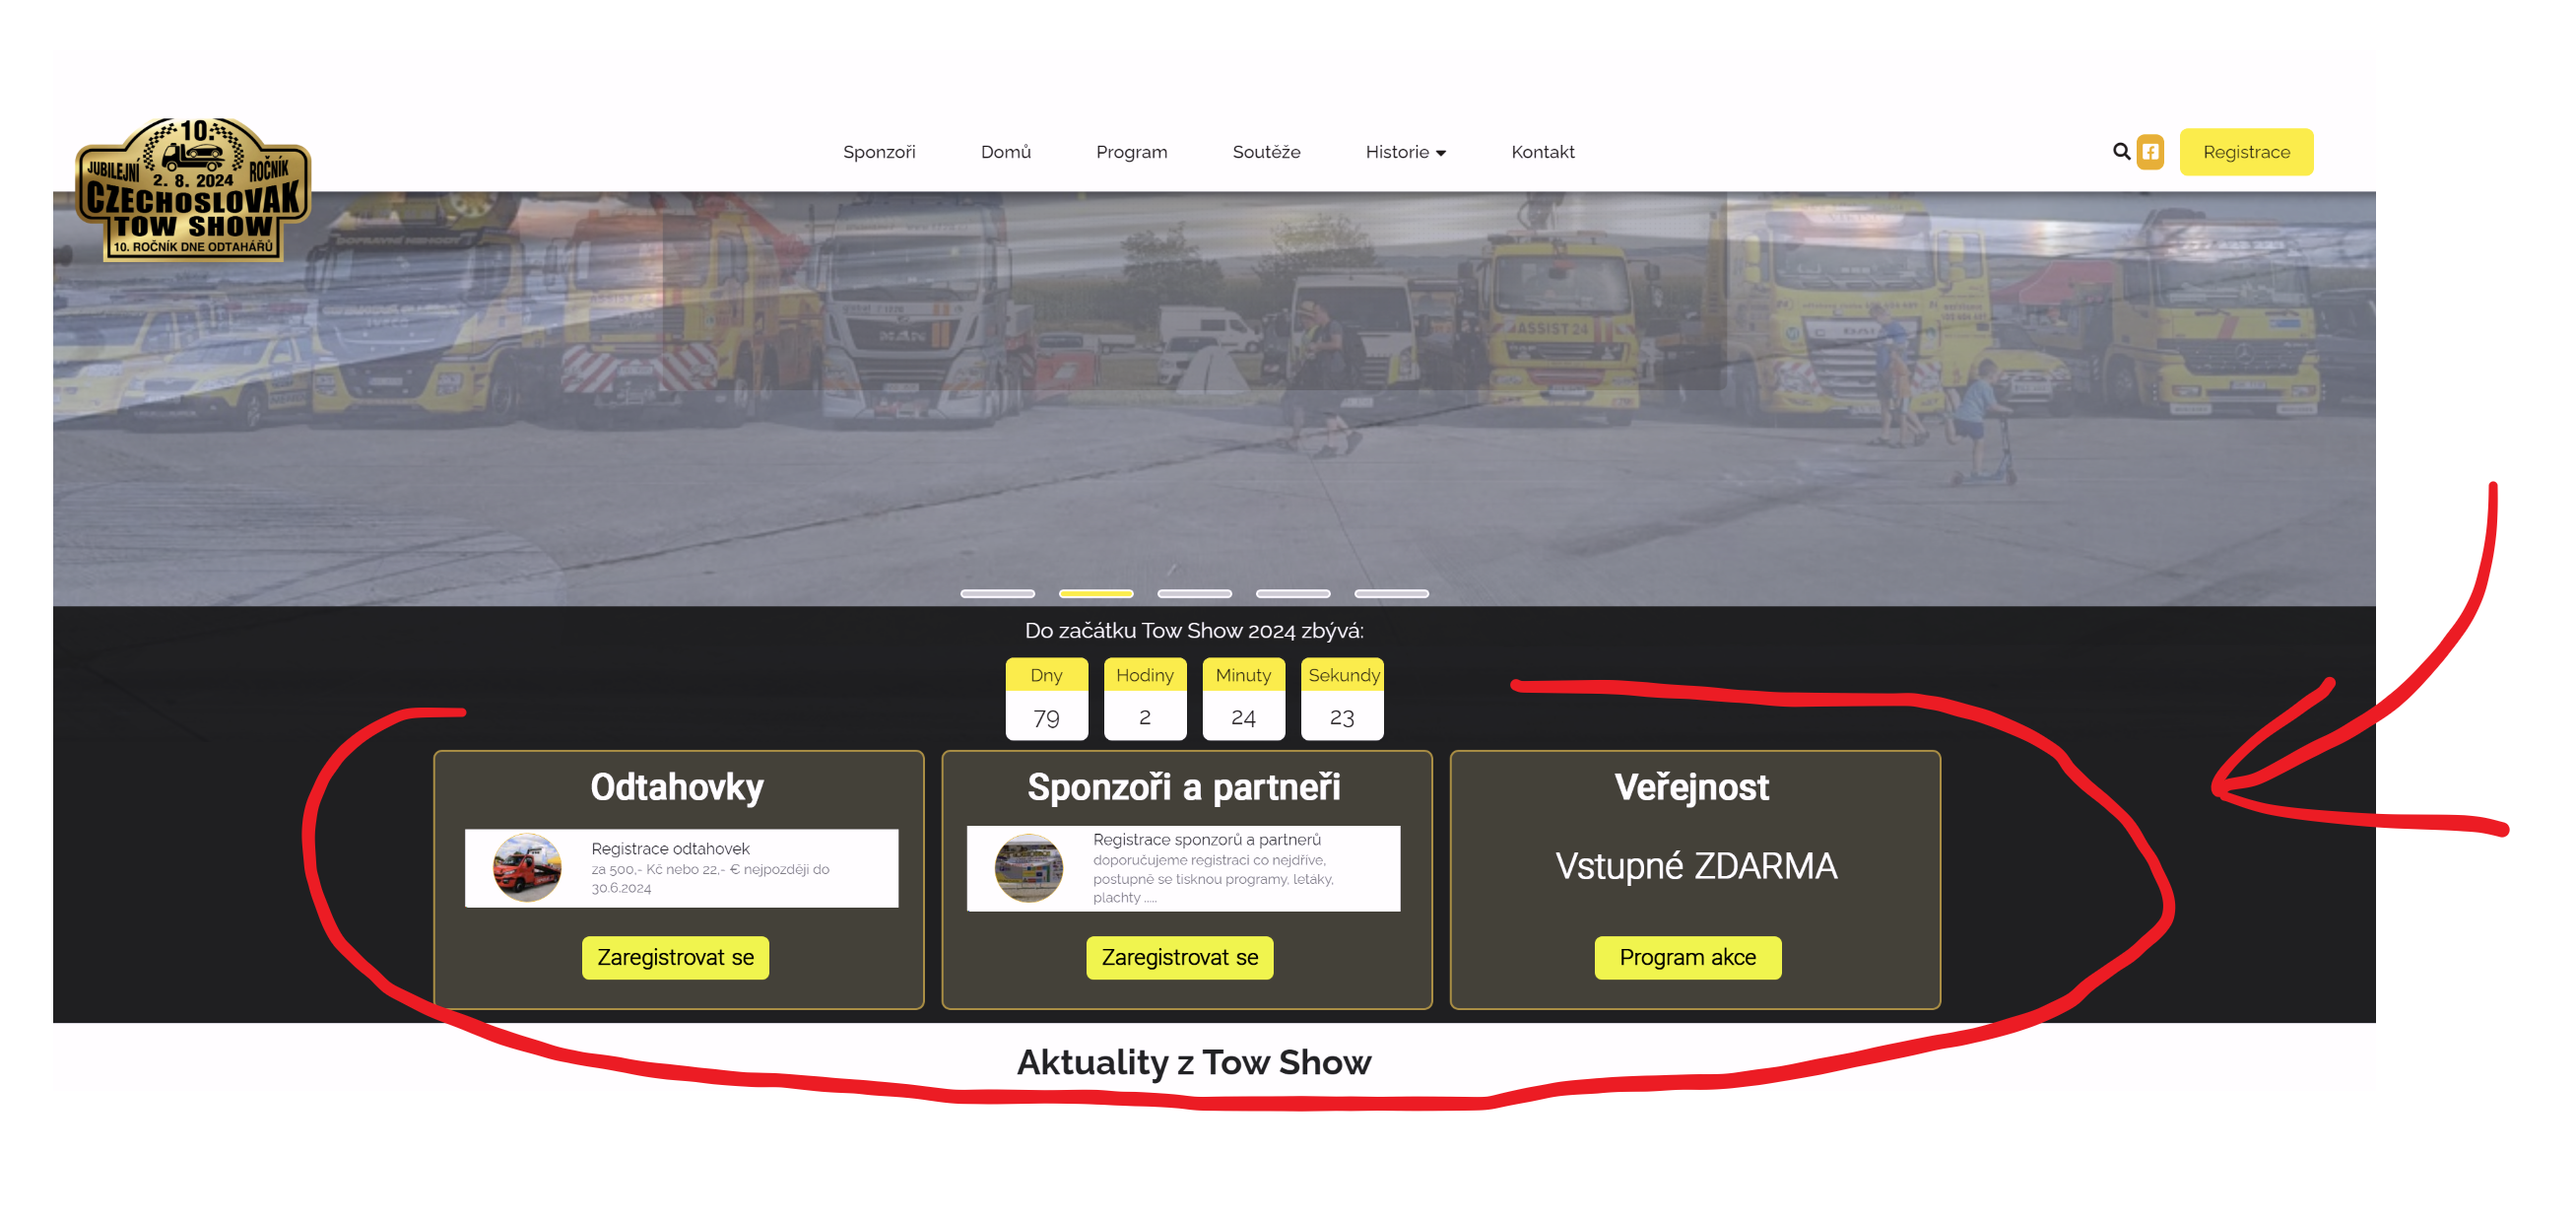2576x1220 pixels.
Task: Click the Sponzoři a partneři heading
Action: tap(1184, 787)
